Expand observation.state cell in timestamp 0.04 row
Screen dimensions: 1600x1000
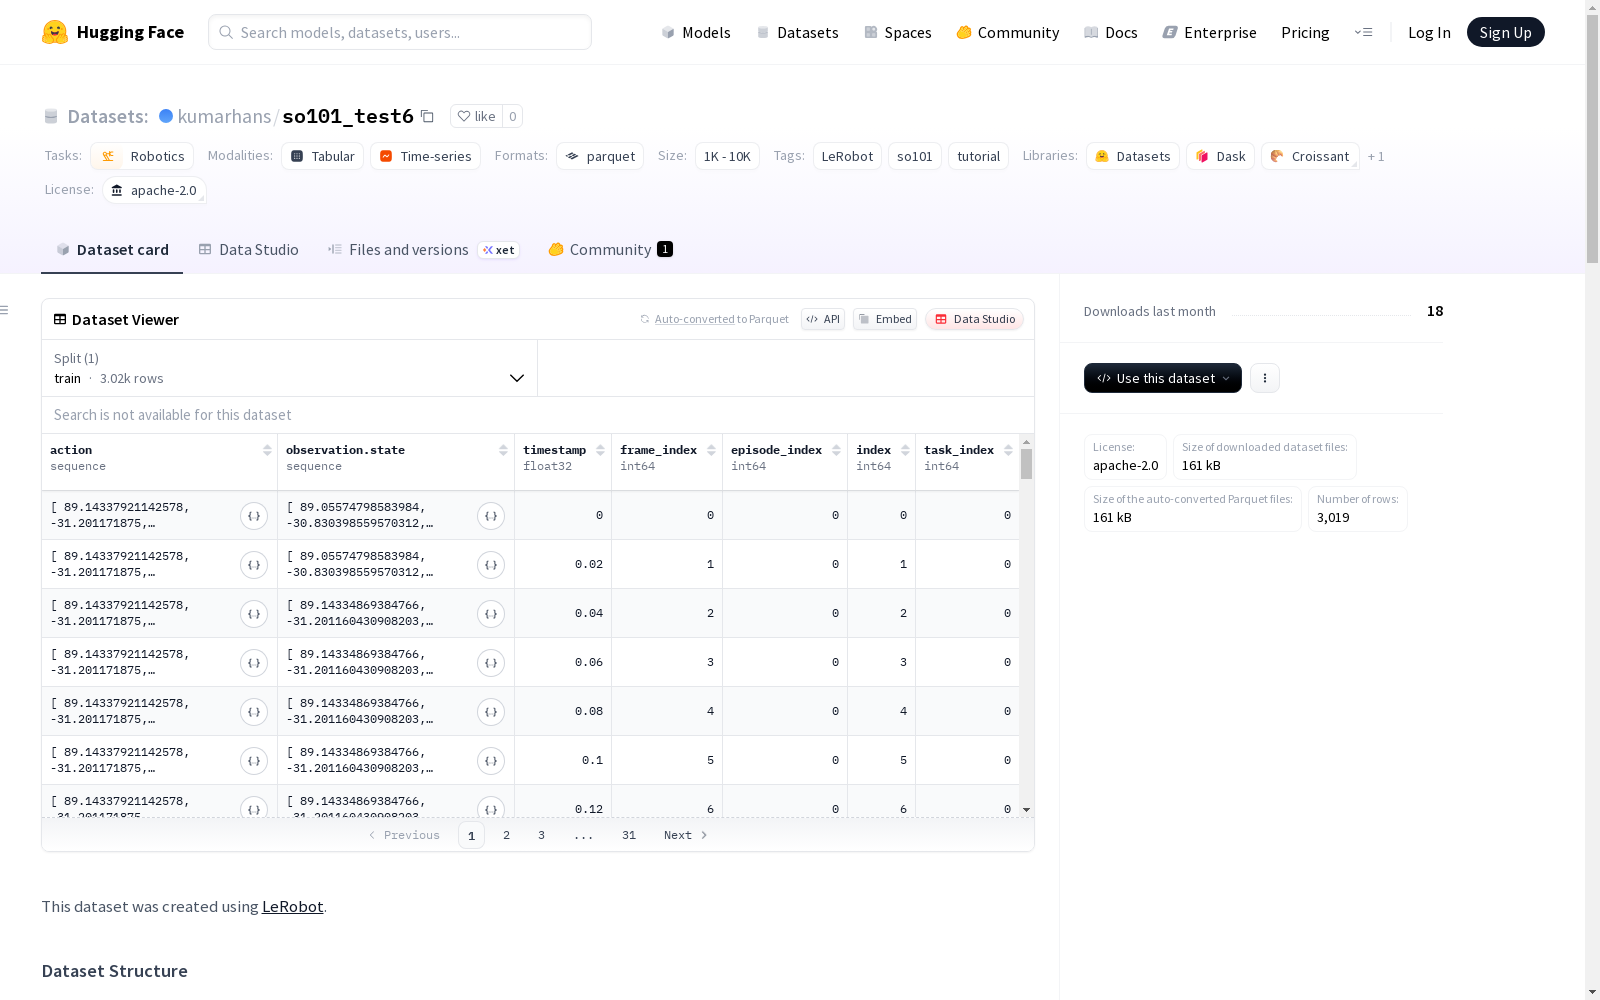491,614
